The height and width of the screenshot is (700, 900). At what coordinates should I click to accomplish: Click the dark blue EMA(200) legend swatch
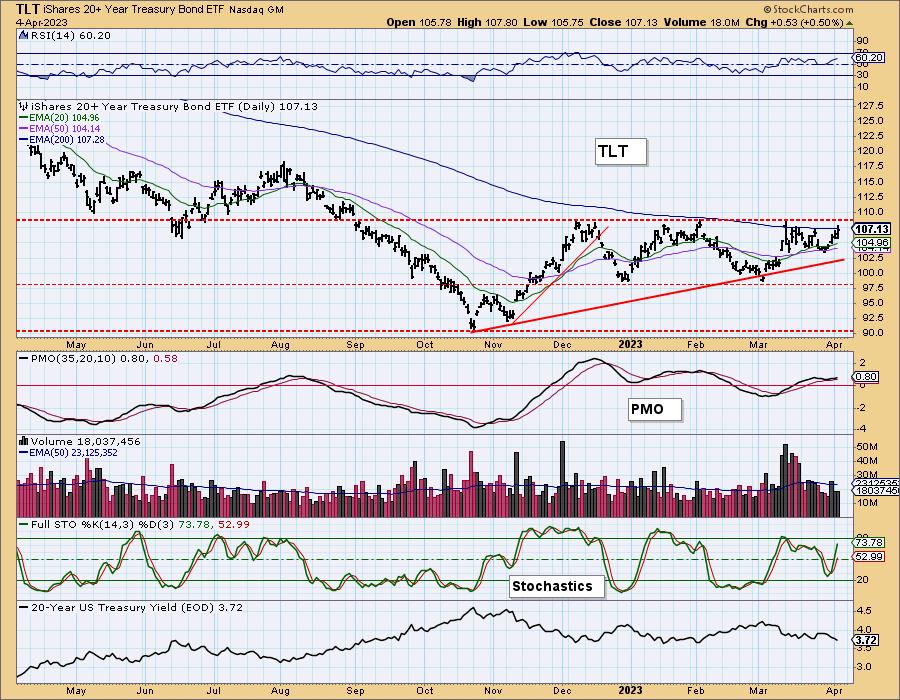[x=24, y=139]
